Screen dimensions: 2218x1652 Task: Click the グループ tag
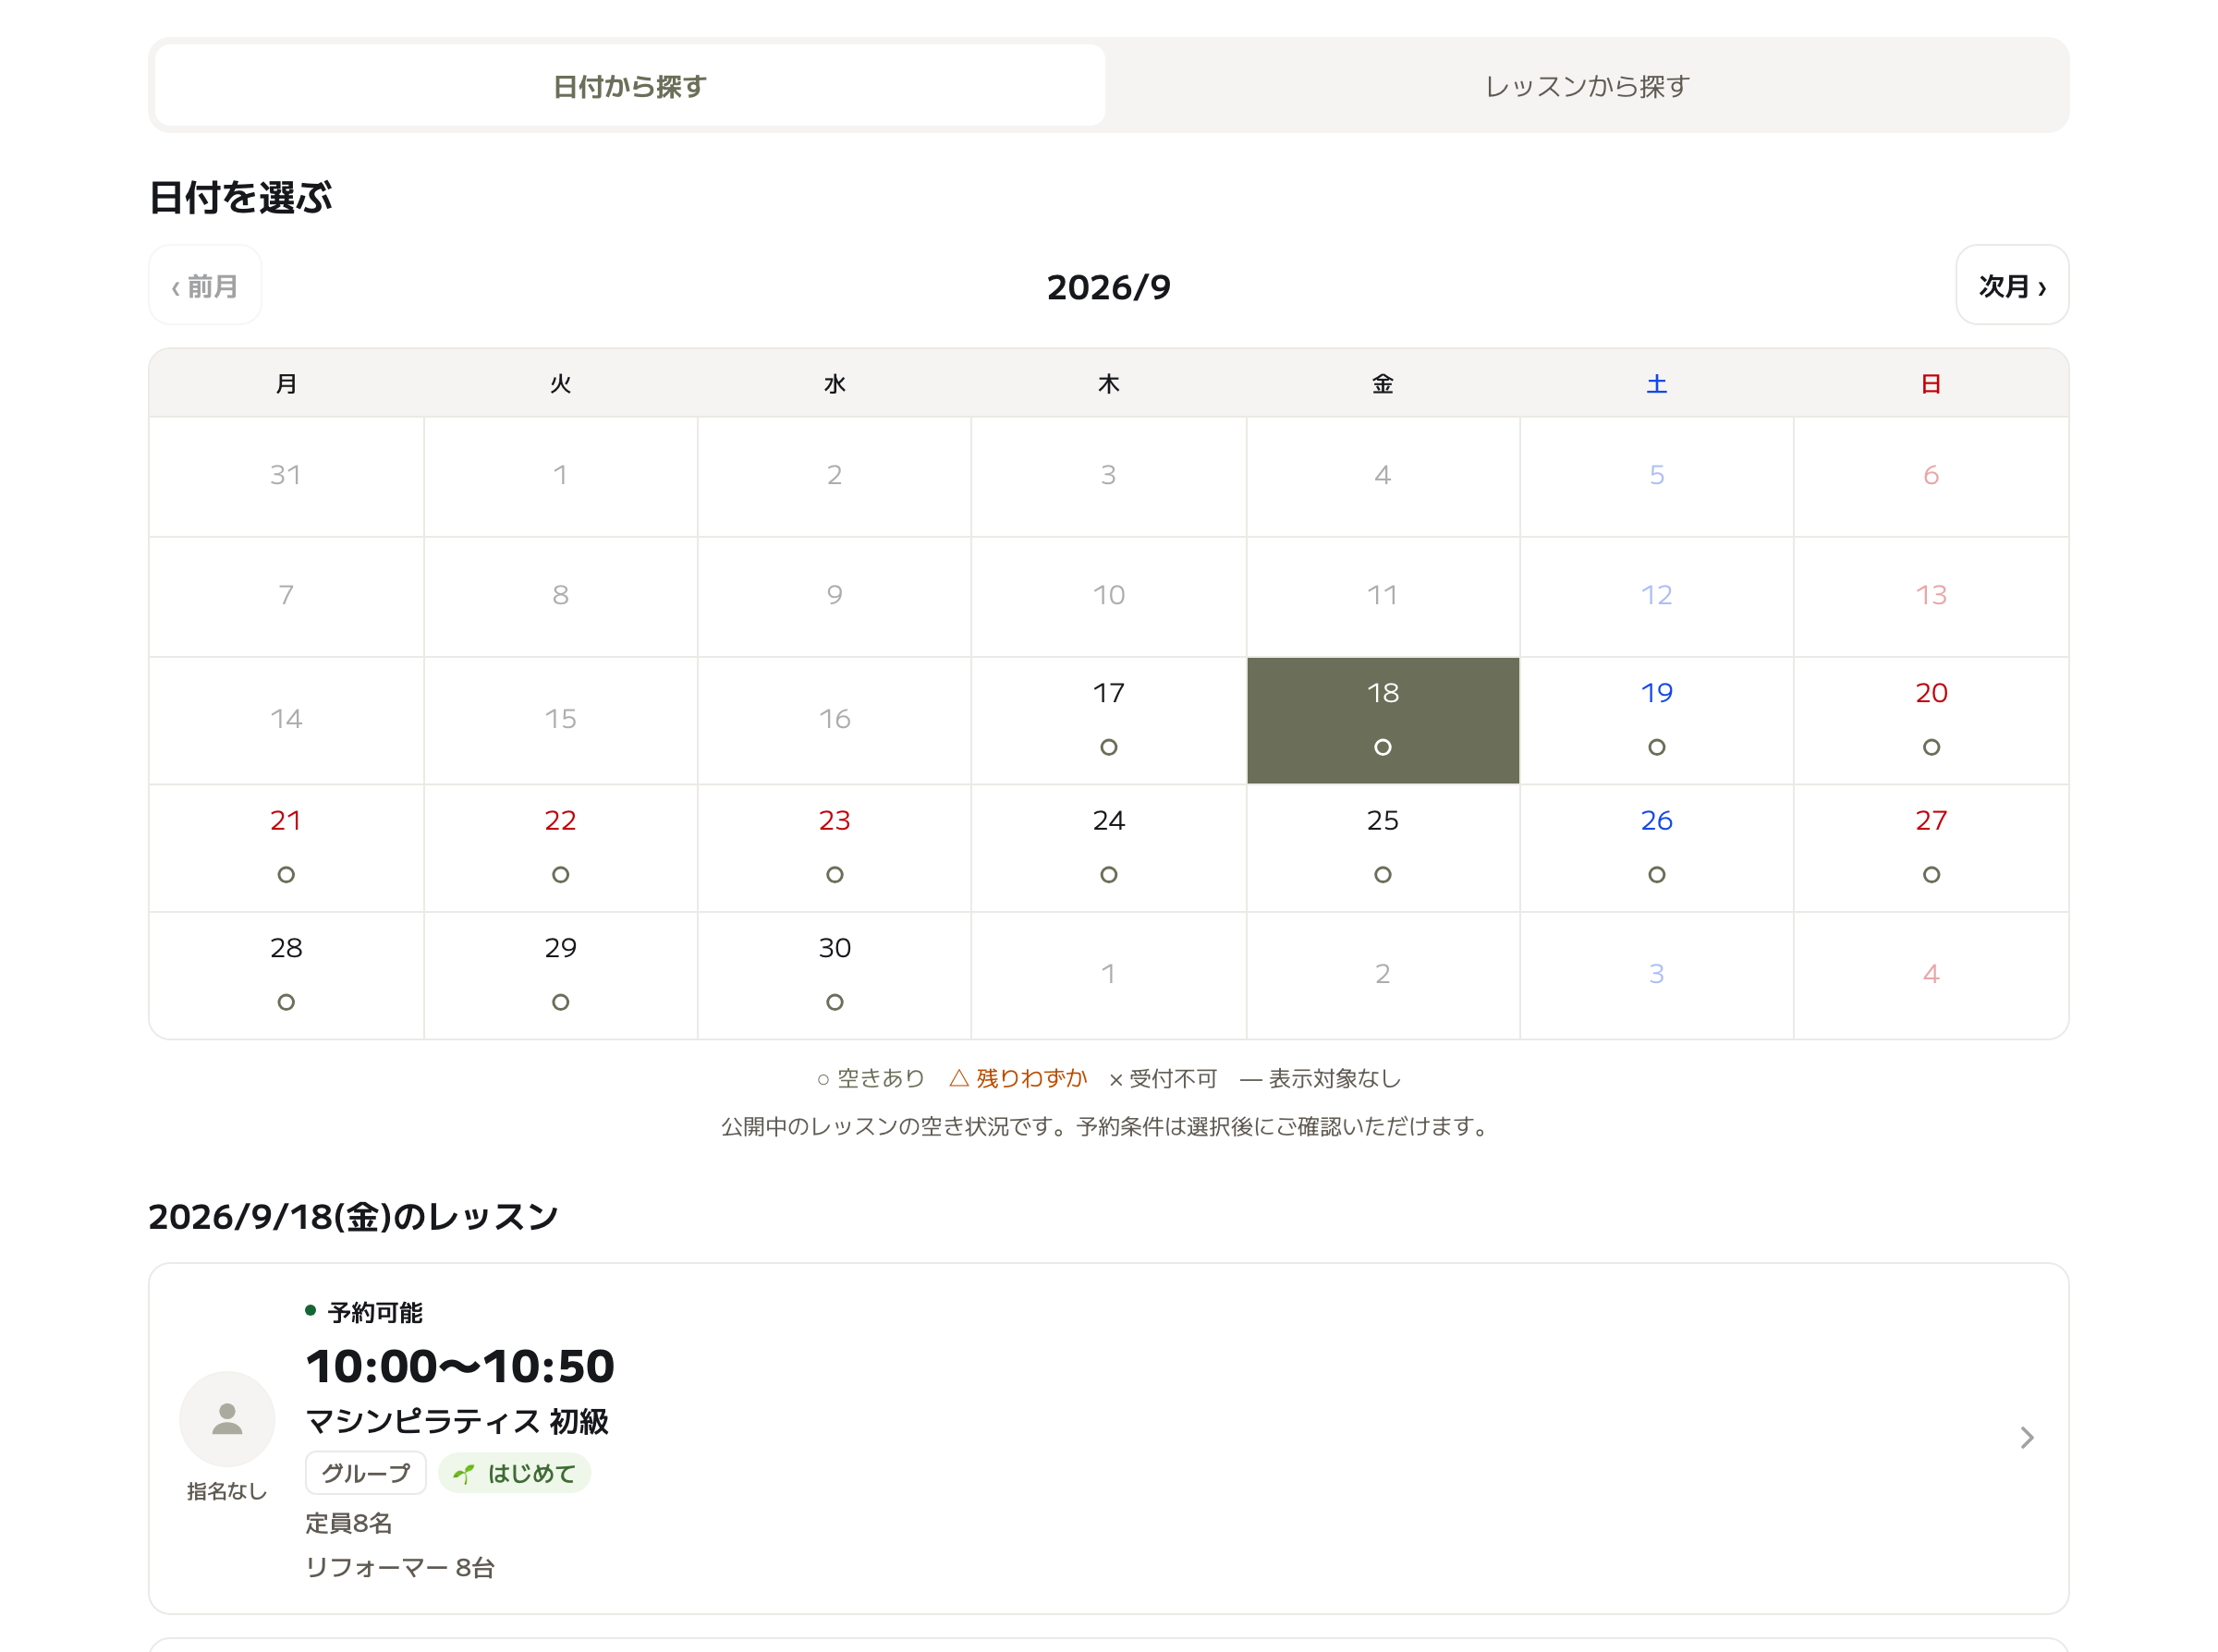click(365, 1472)
